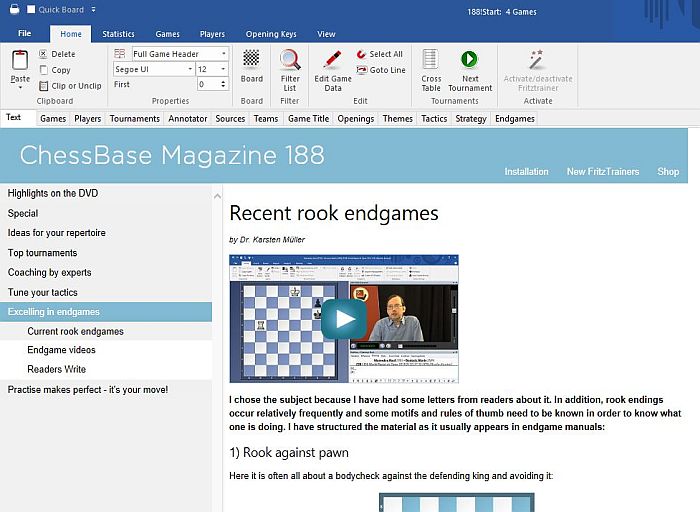Viewport: 700px width, 512px height.
Task: Click the Paste clipboard icon
Action: (20, 60)
